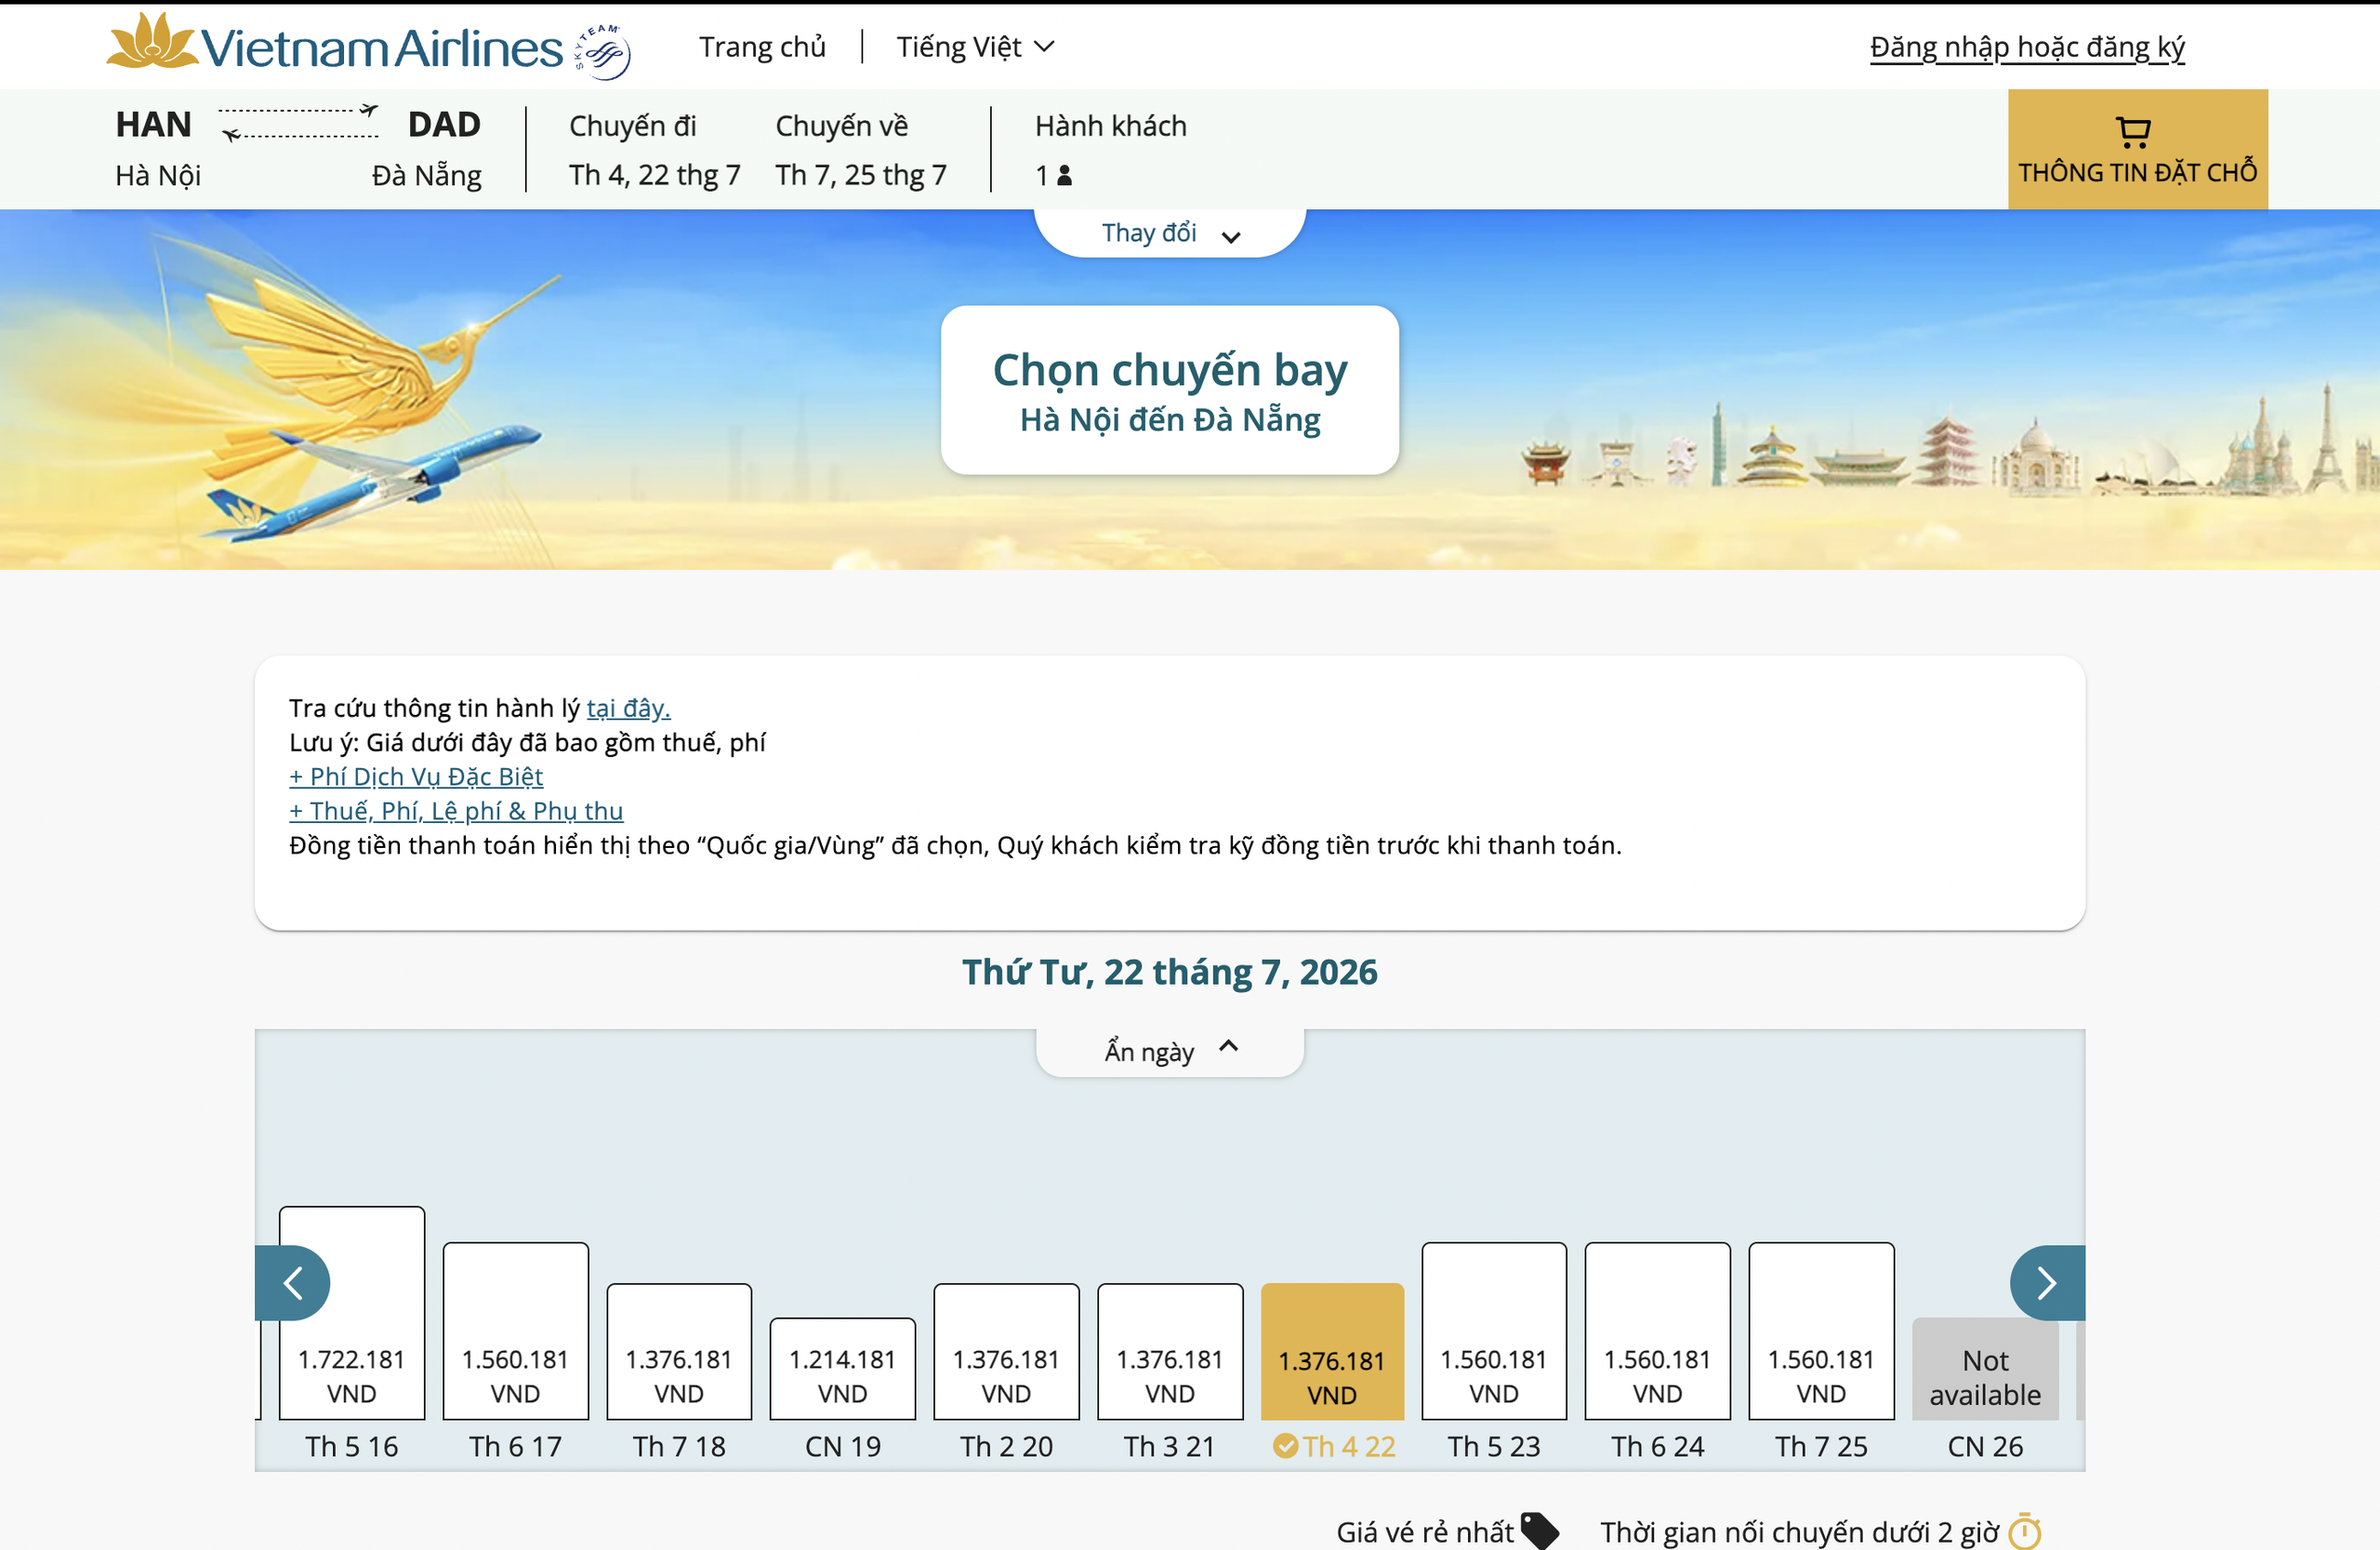Go to next dates with right arrow

pyautogui.click(x=2047, y=1283)
